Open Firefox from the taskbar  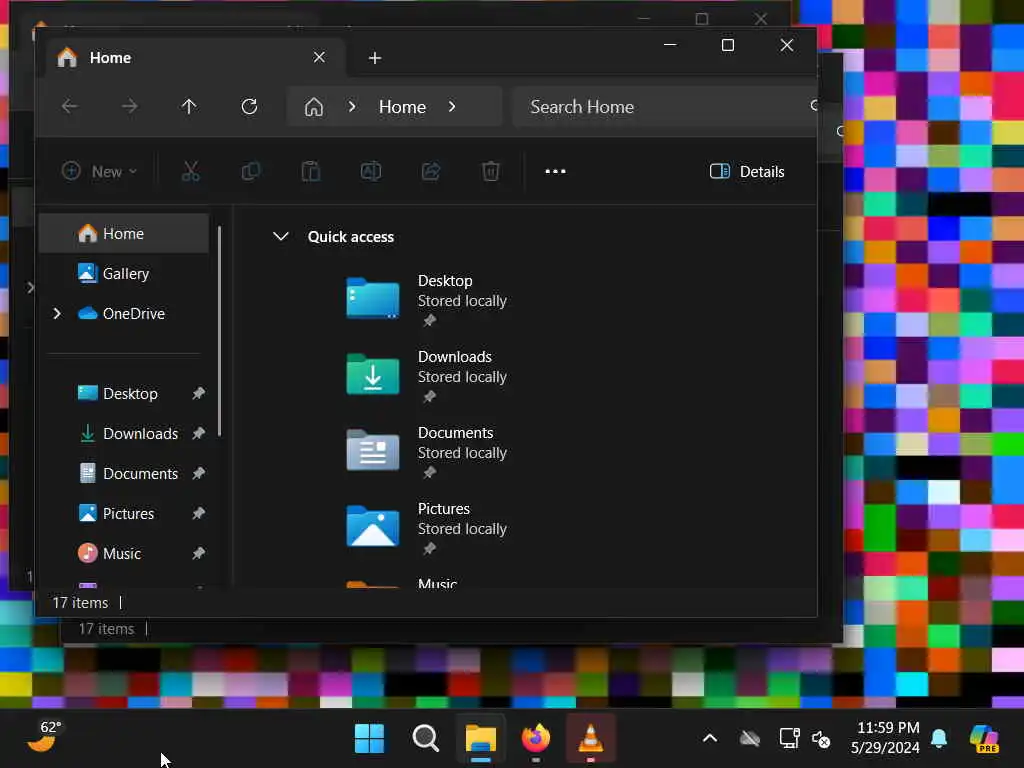tap(536, 739)
